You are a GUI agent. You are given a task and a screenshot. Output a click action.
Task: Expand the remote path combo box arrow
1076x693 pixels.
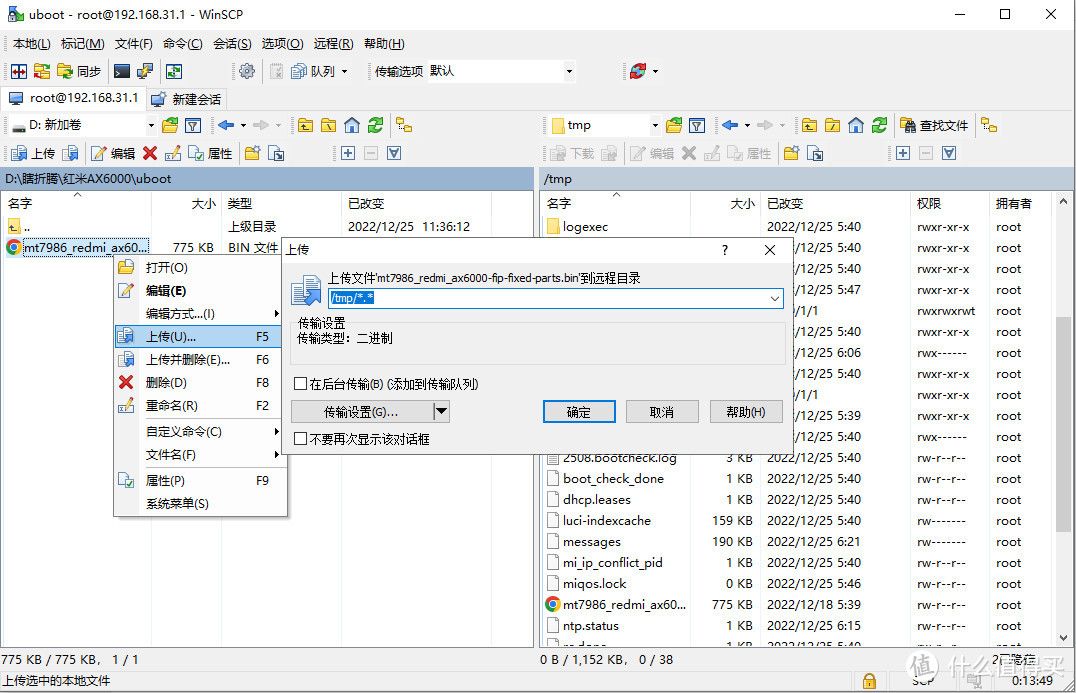(x=774, y=298)
